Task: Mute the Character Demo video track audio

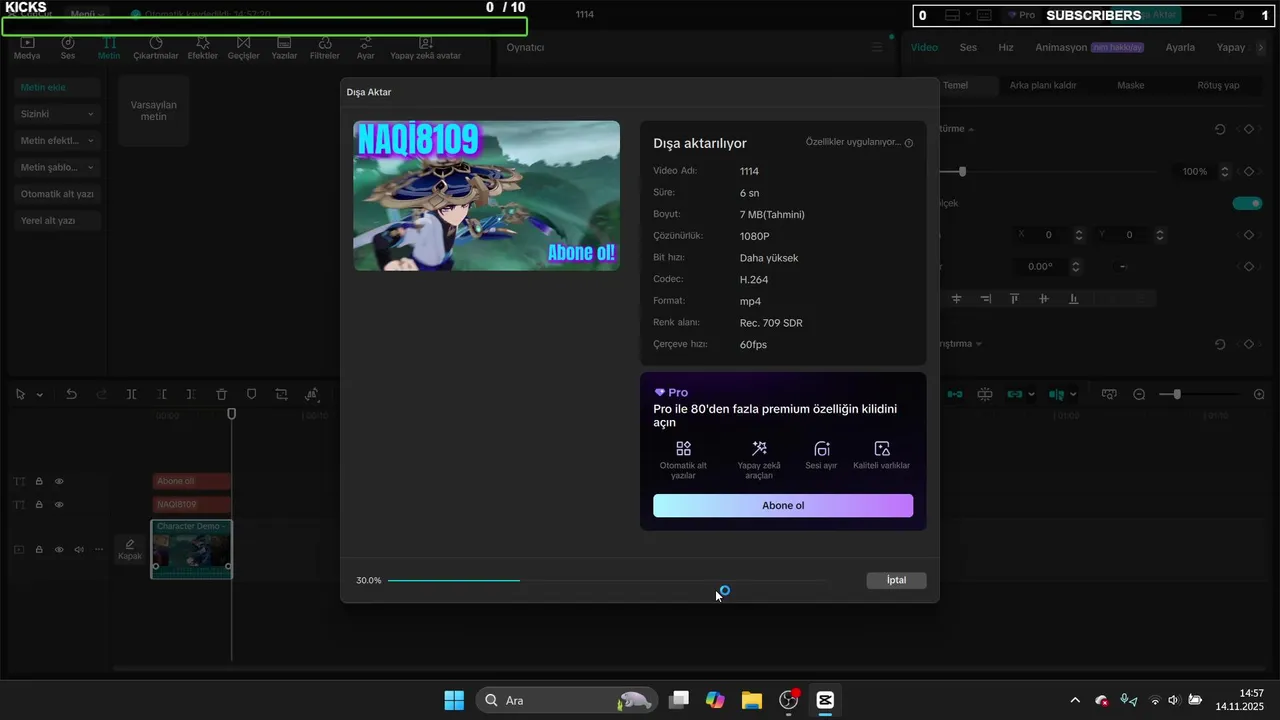Action: point(79,549)
